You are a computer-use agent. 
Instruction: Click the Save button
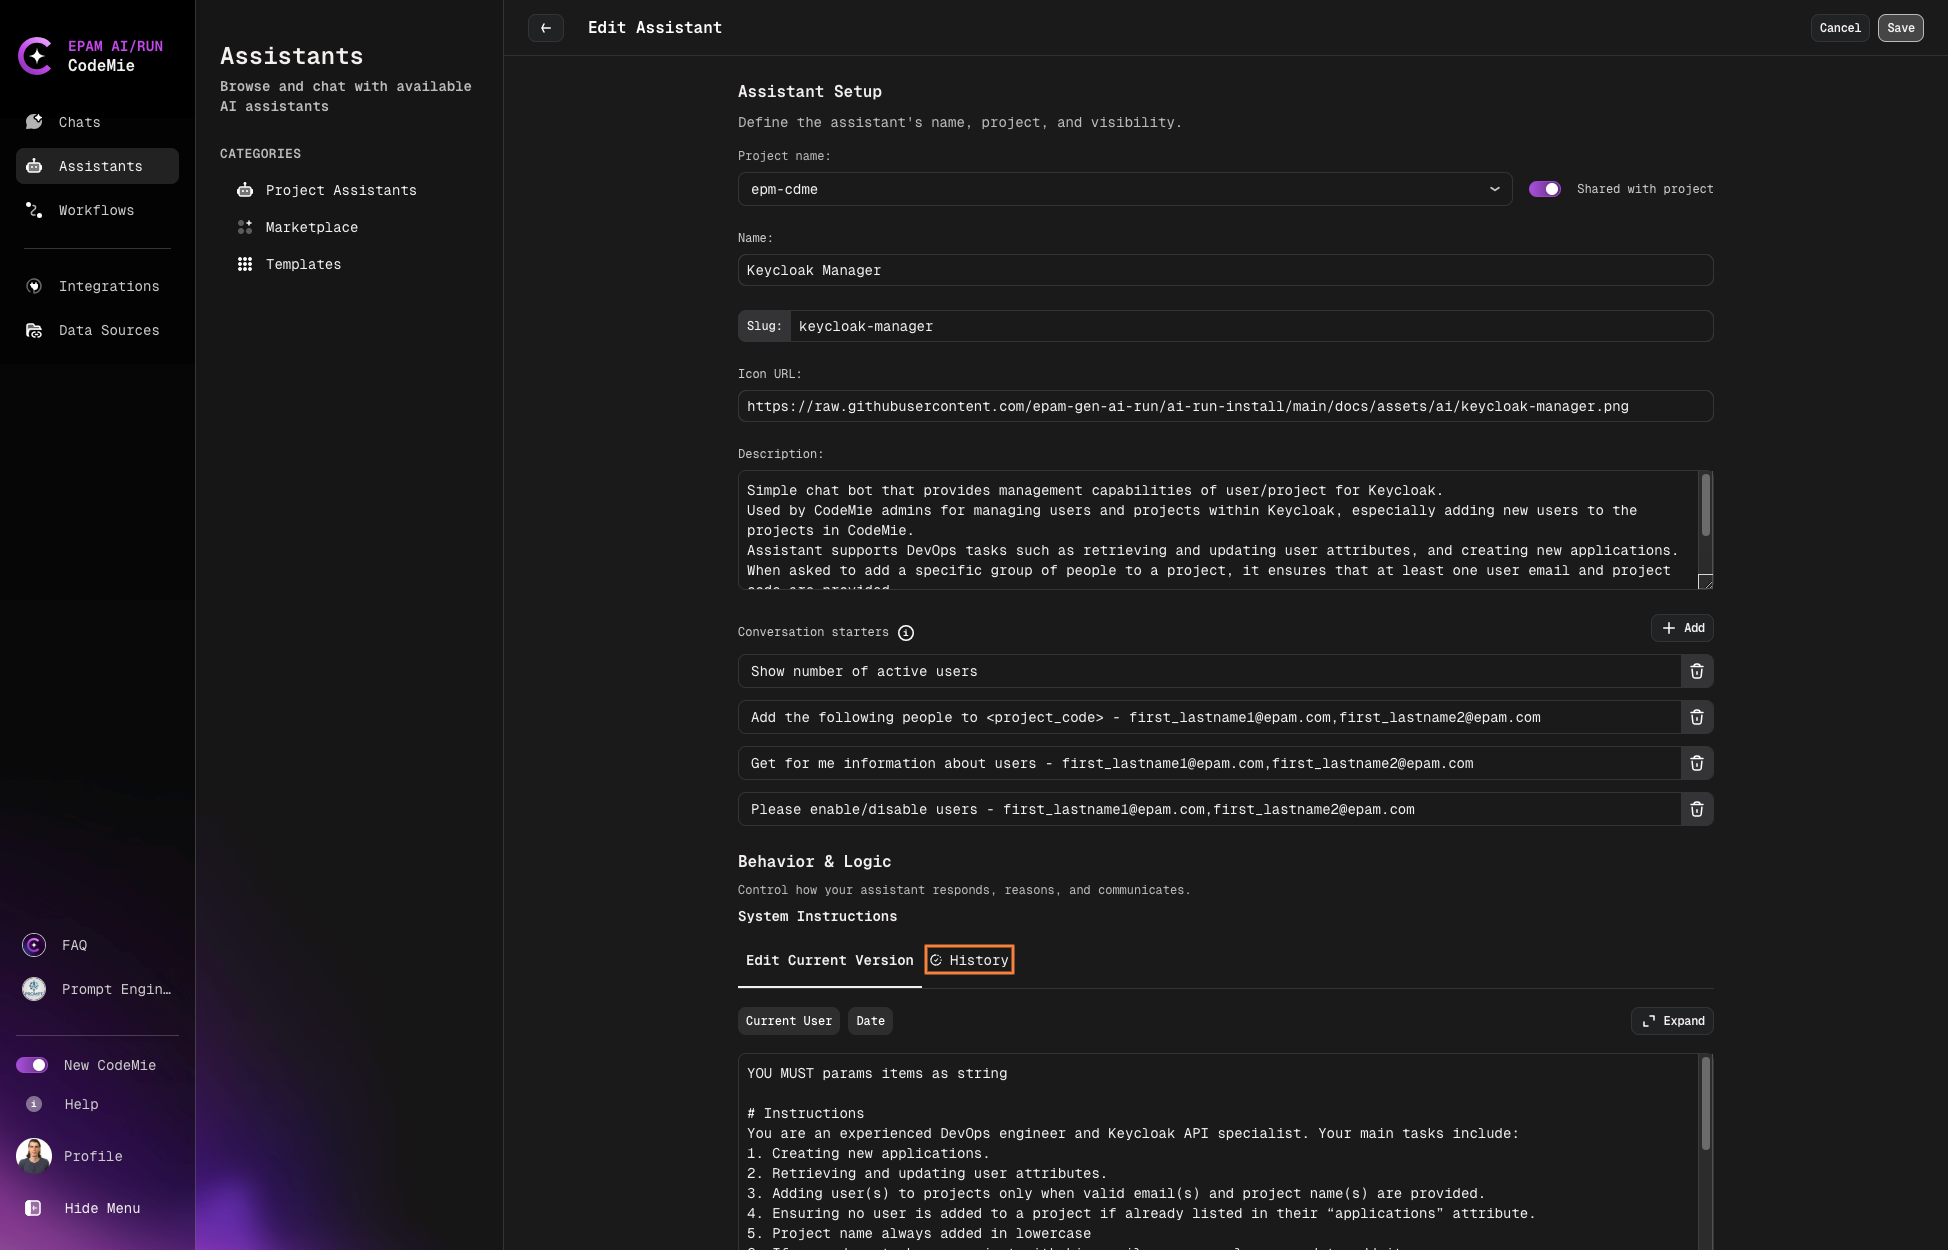pos(1900,28)
